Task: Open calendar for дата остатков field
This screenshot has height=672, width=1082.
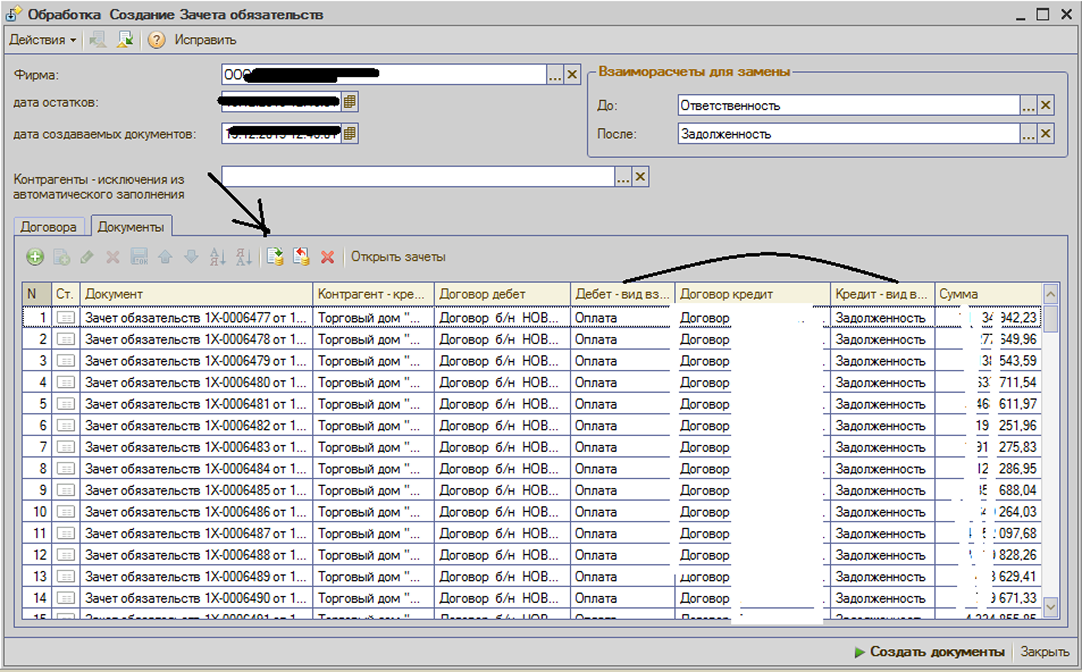Action: pyautogui.click(x=350, y=102)
